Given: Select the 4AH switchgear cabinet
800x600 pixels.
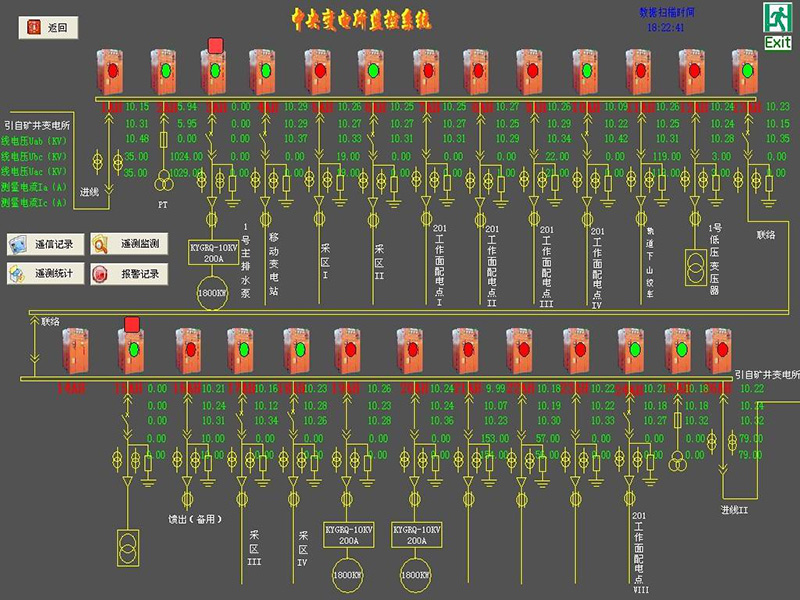Looking at the screenshot, I should [262, 71].
